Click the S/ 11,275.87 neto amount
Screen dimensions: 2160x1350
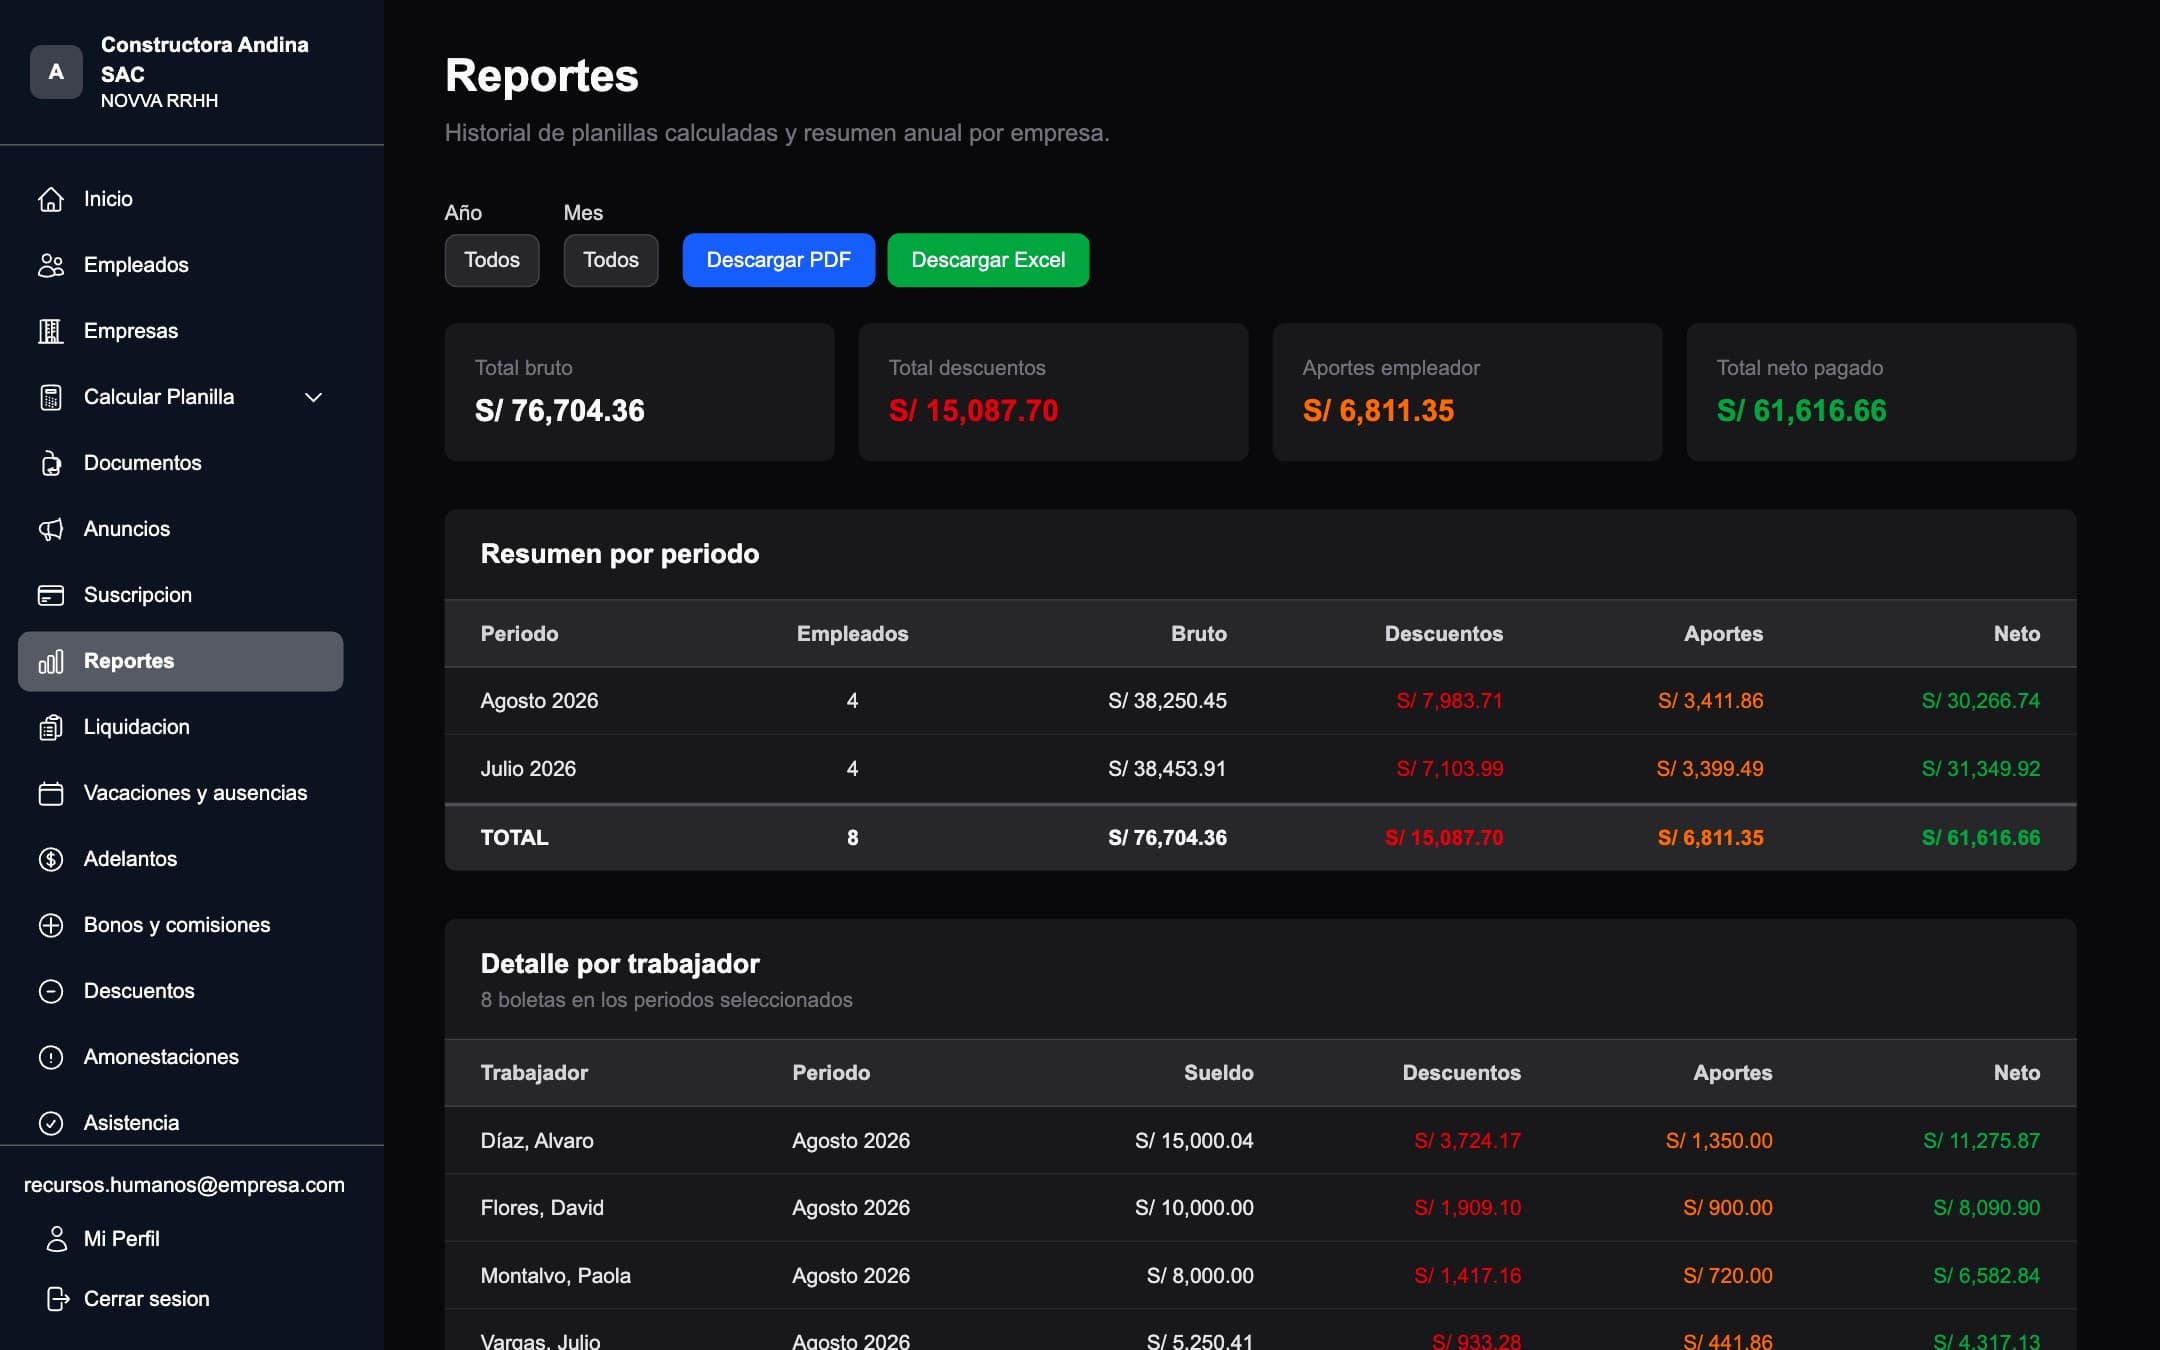click(x=1981, y=1141)
